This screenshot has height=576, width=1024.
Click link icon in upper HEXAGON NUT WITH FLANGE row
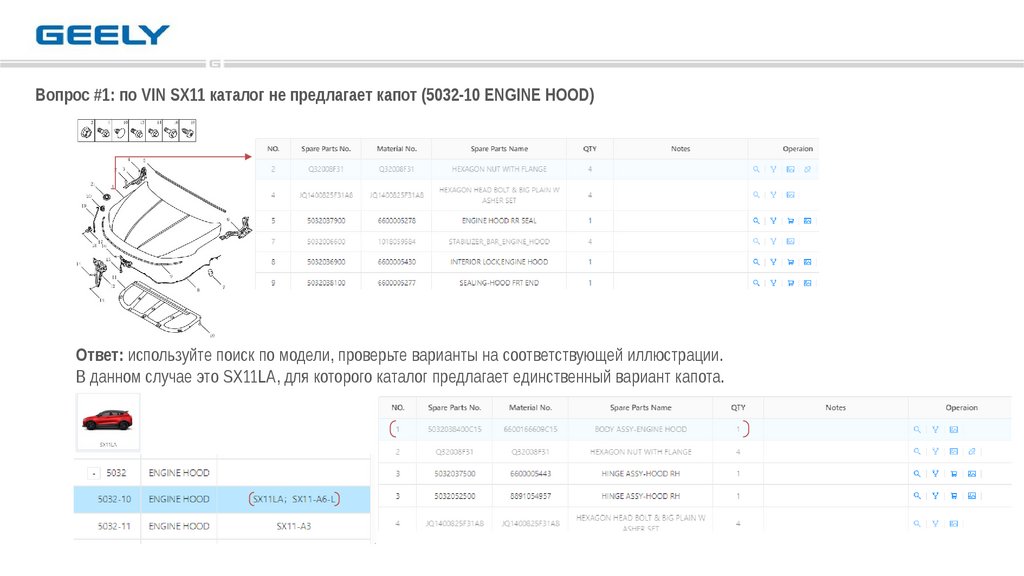pyautogui.click(x=807, y=169)
